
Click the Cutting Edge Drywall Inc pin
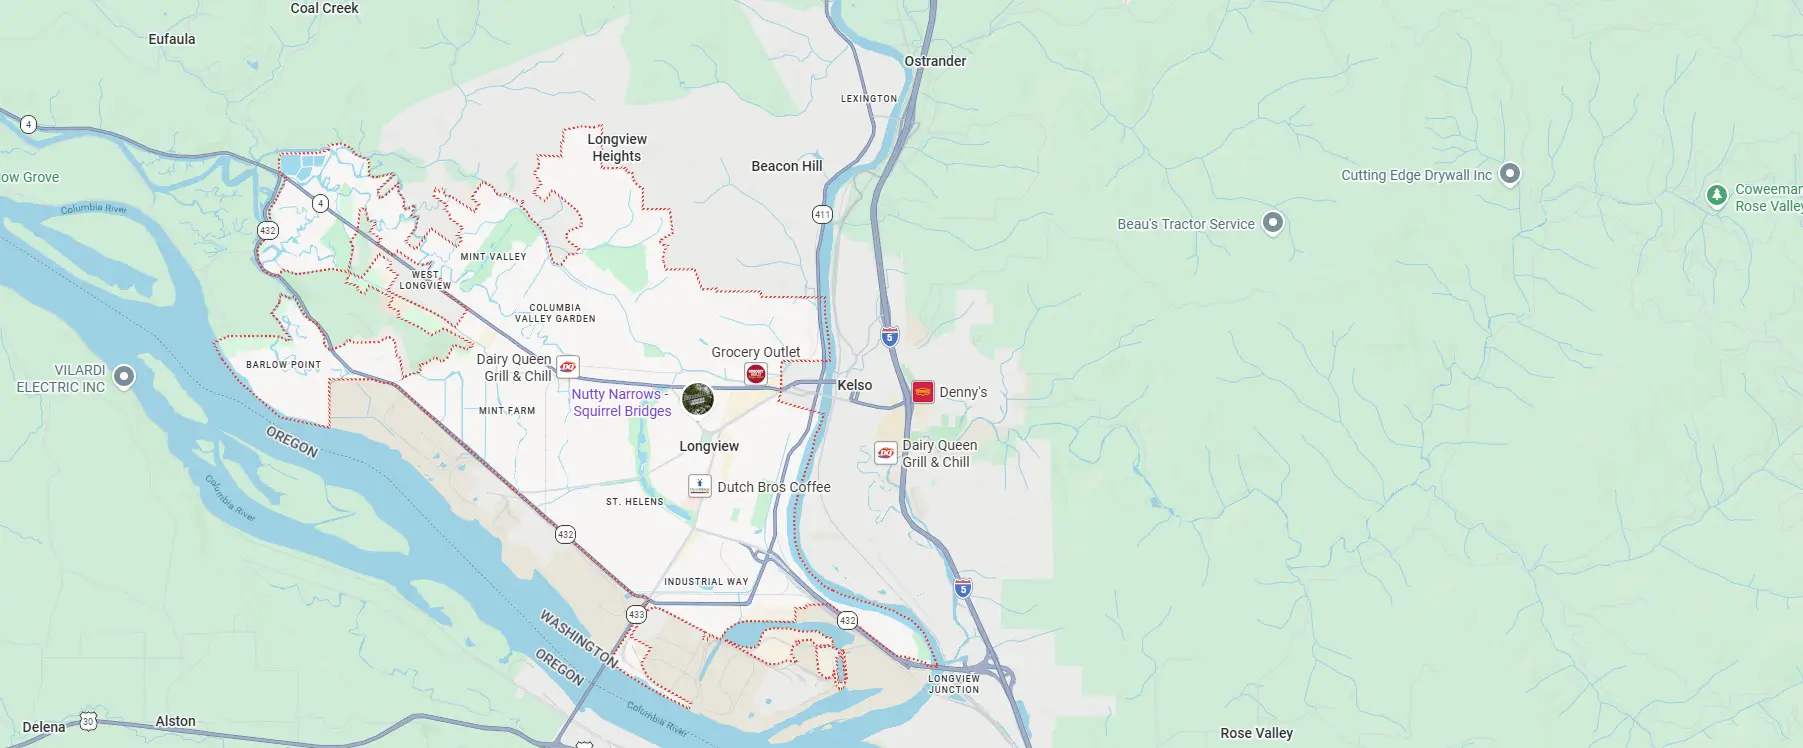(1510, 174)
